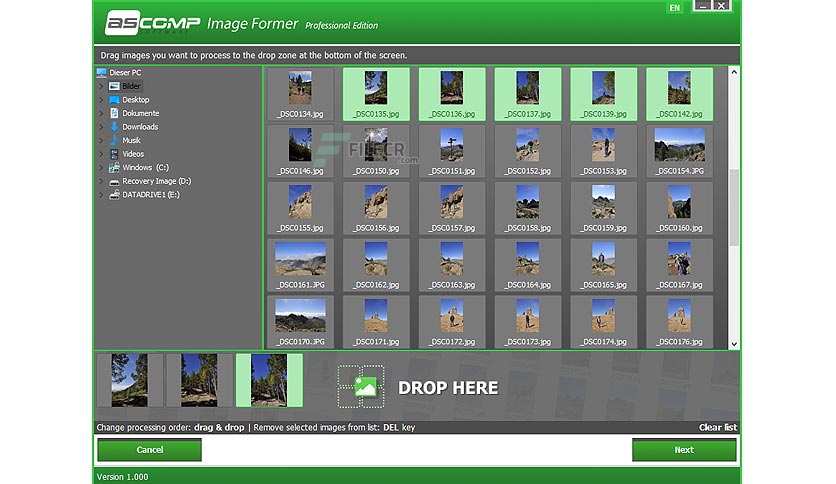This screenshot has width=836, height=484.
Task: Select thumbnail _DSC0165.jpg
Action: coord(604,265)
